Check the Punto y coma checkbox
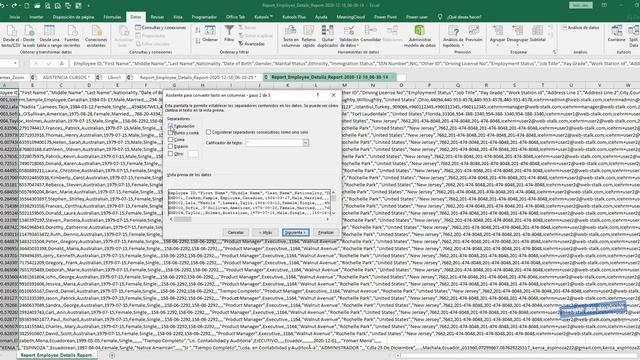 pos(171,133)
